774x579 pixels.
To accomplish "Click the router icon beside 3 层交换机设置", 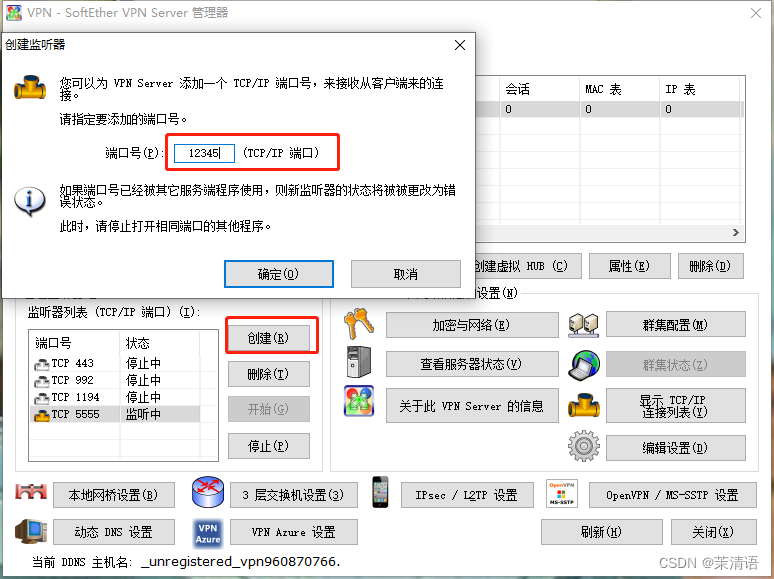I will pyautogui.click(x=208, y=492).
